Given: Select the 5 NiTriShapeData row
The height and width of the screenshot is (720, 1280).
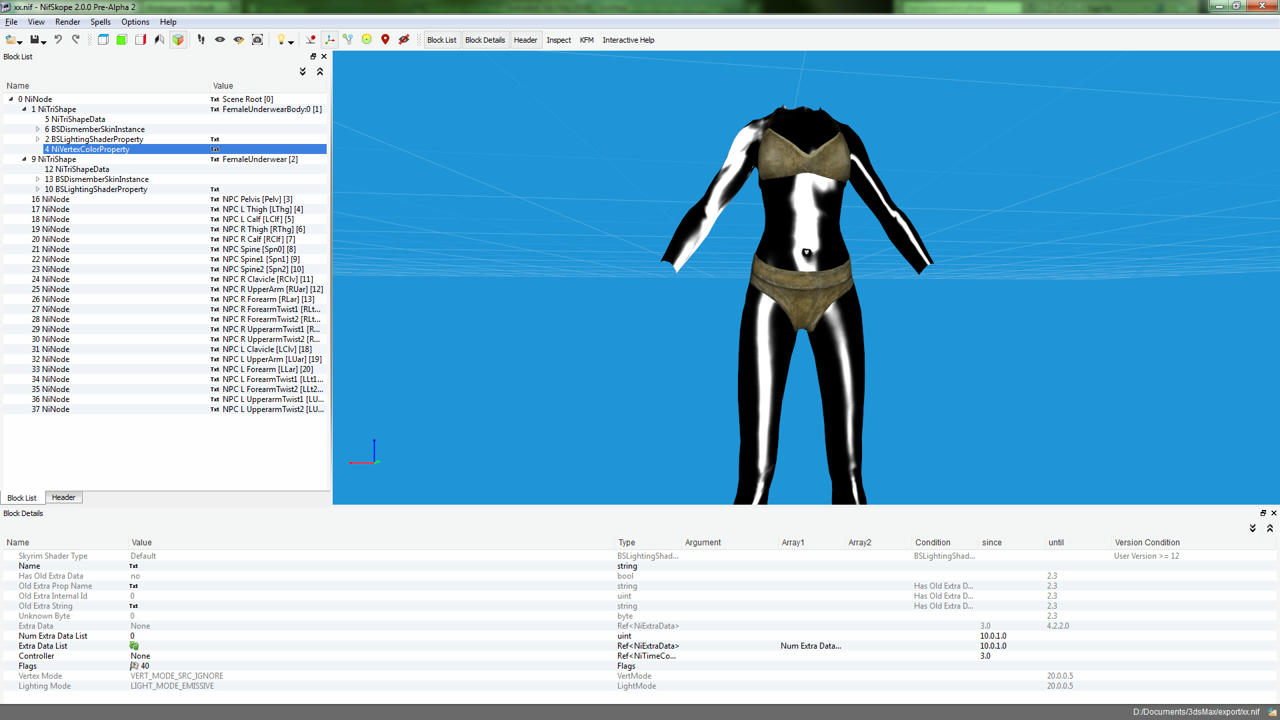Looking at the screenshot, I should click(x=165, y=119).
